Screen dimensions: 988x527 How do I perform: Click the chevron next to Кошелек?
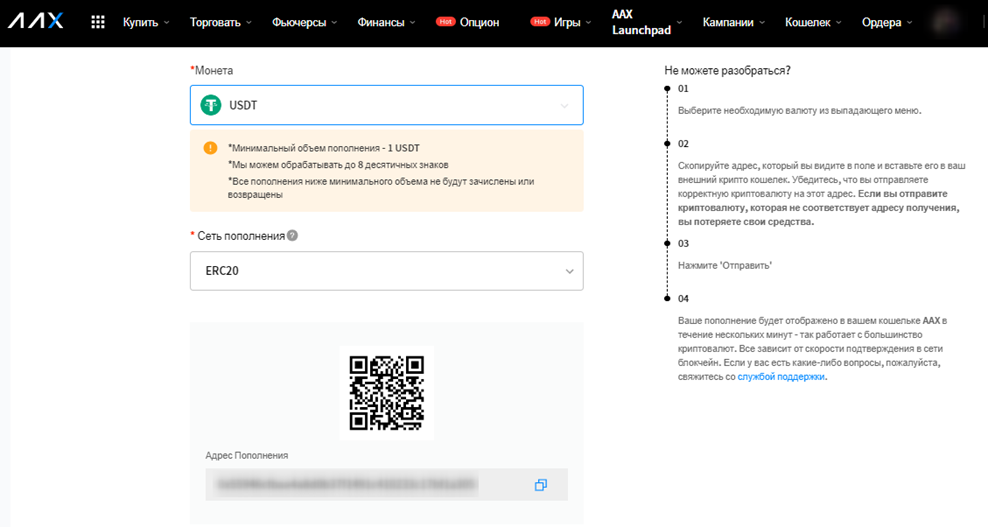point(839,23)
